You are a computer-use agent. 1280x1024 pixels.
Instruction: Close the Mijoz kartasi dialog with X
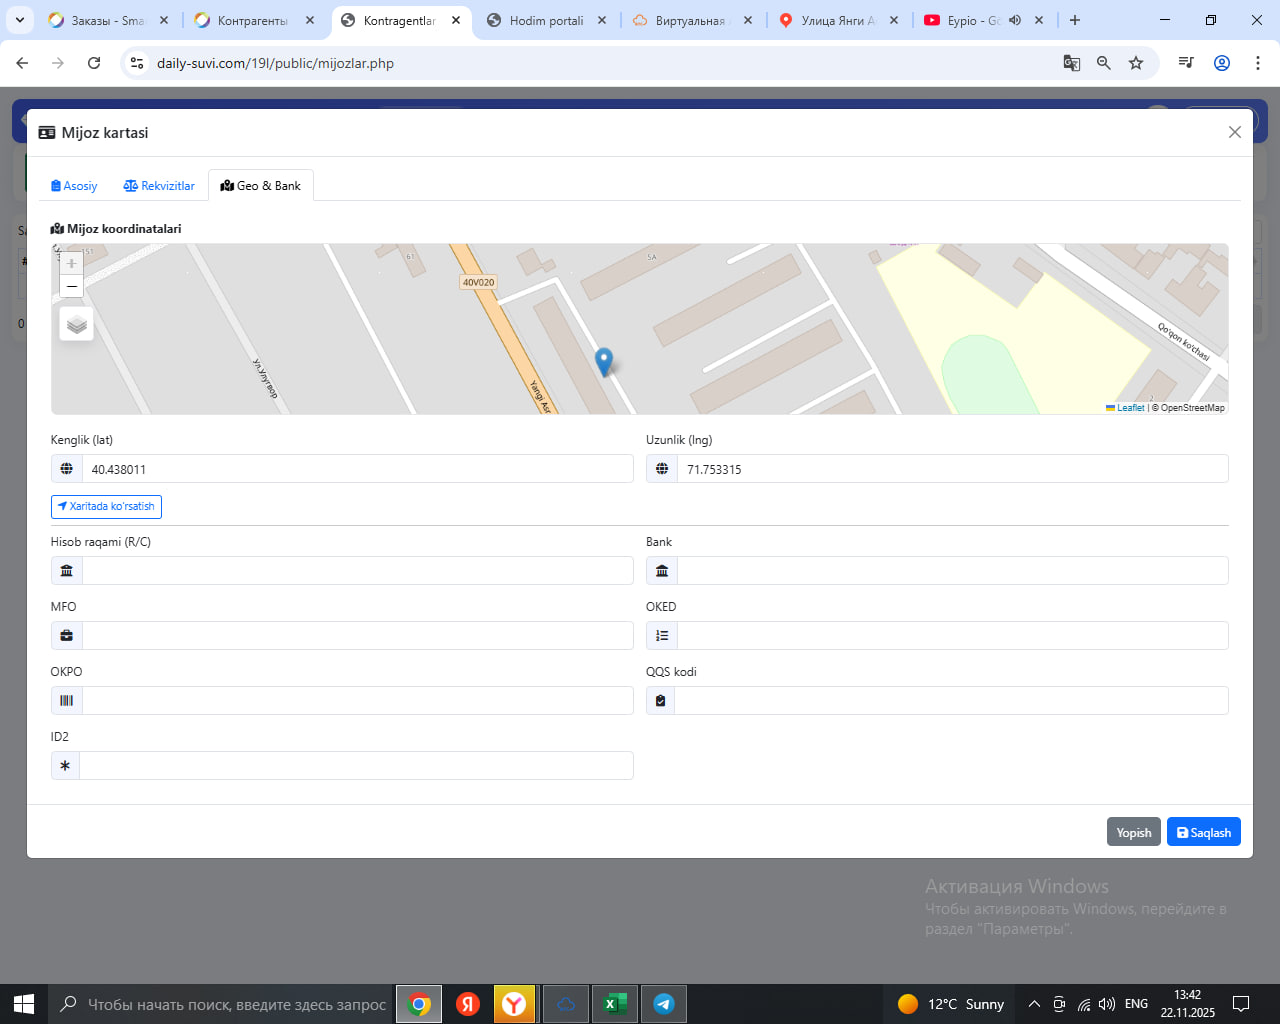[1234, 132]
